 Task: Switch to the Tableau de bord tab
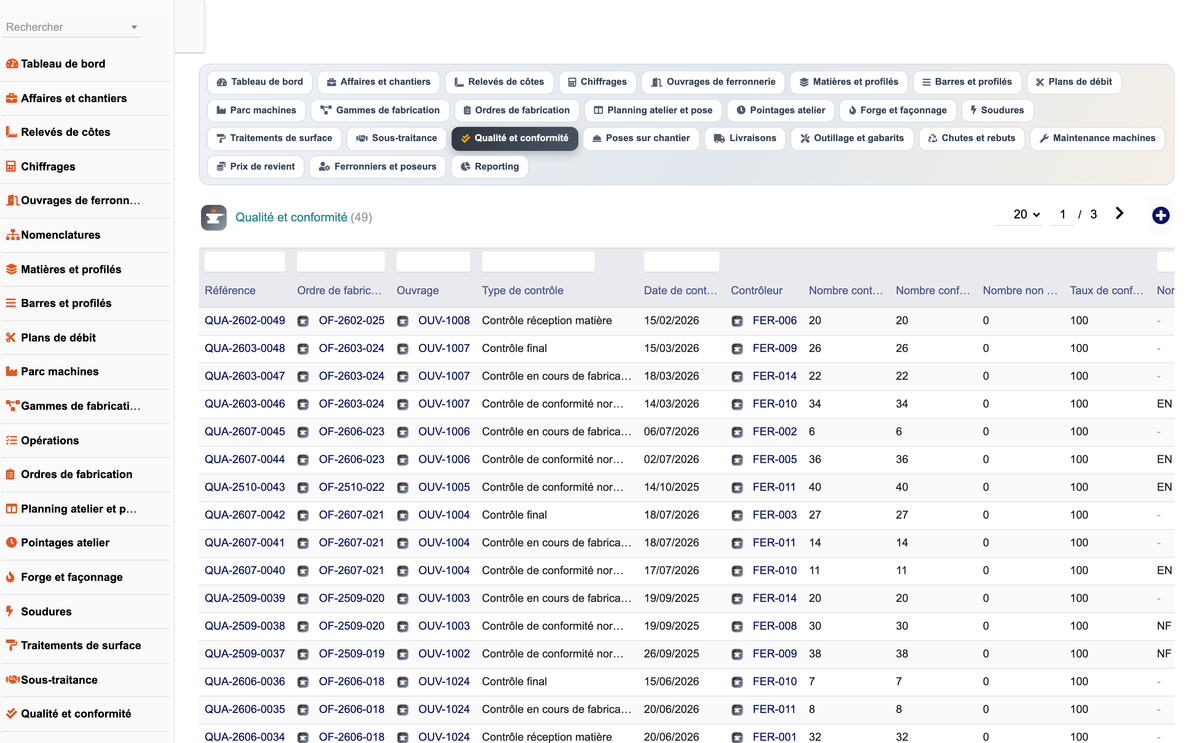point(260,82)
